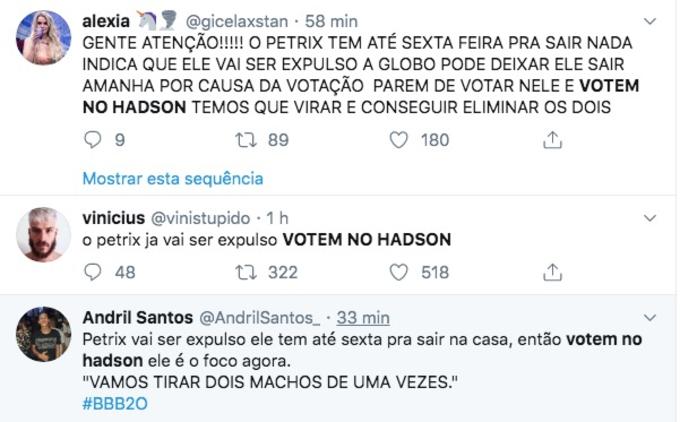
Task: Open alexia's profile picture
Action: click(44, 38)
